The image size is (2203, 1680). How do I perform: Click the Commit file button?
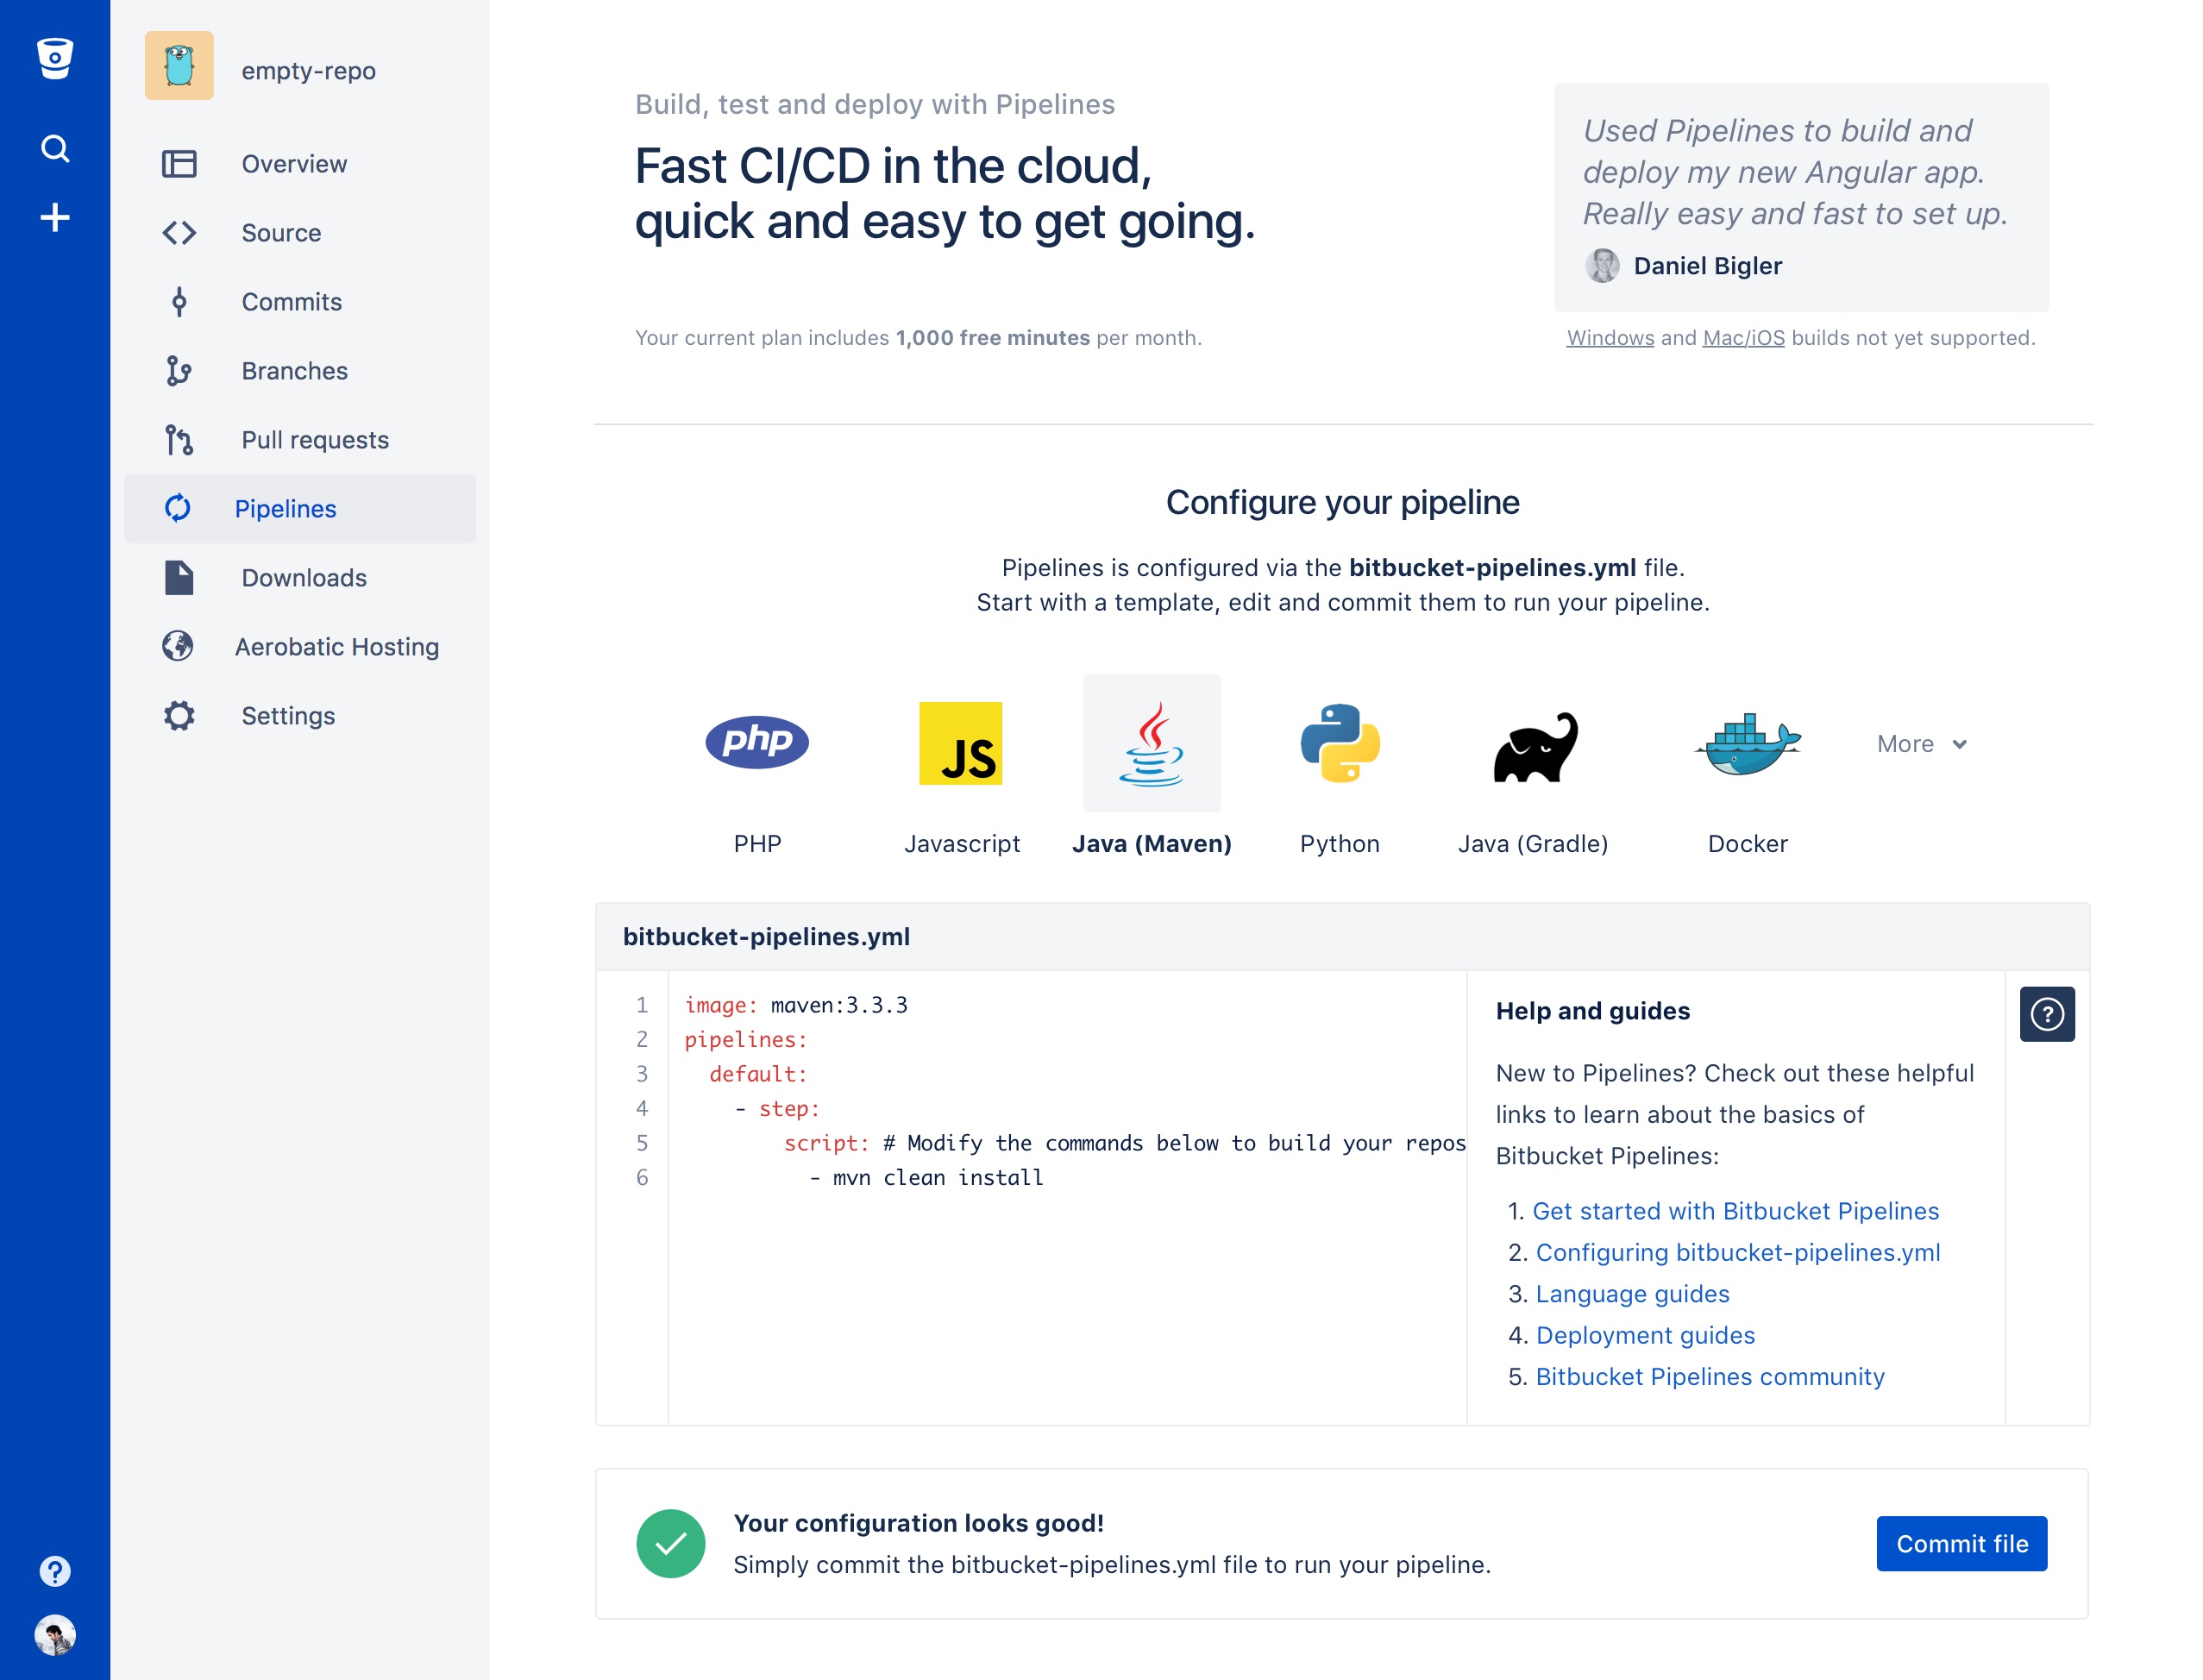(1961, 1543)
